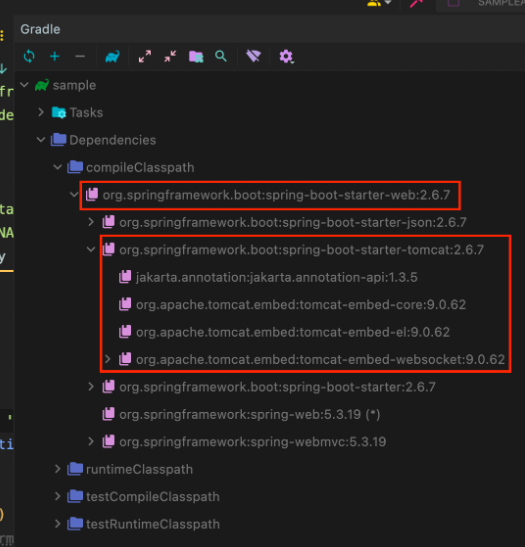525x547 pixels.
Task: Select the 'testRuntimeClasspath' configuration
Action: pyautogui.click(x=153, y=524)
